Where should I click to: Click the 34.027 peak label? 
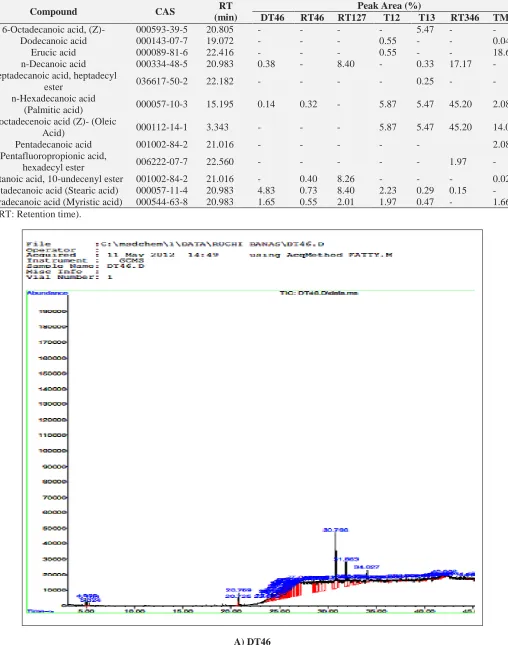(x=367, y=567)
